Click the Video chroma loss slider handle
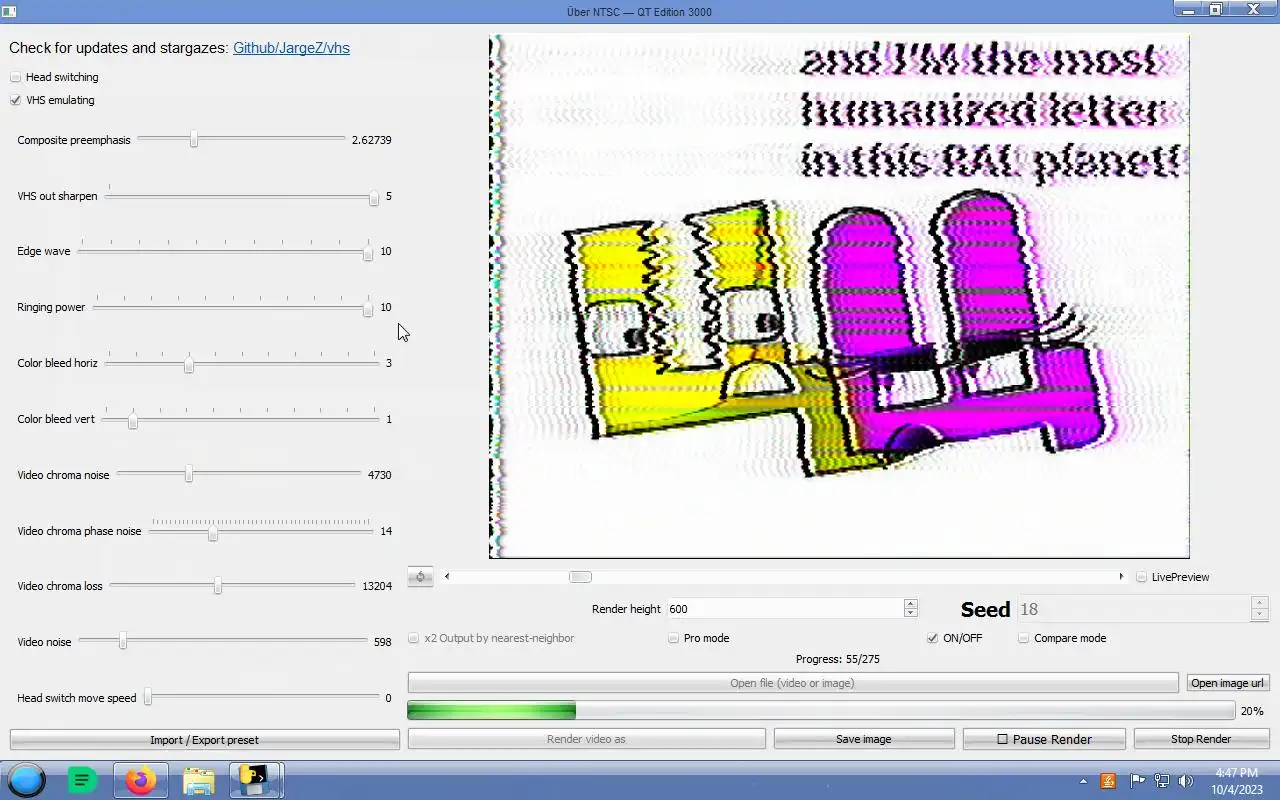This screenshot has height=800, width=1280. click(x=218, y=586)
